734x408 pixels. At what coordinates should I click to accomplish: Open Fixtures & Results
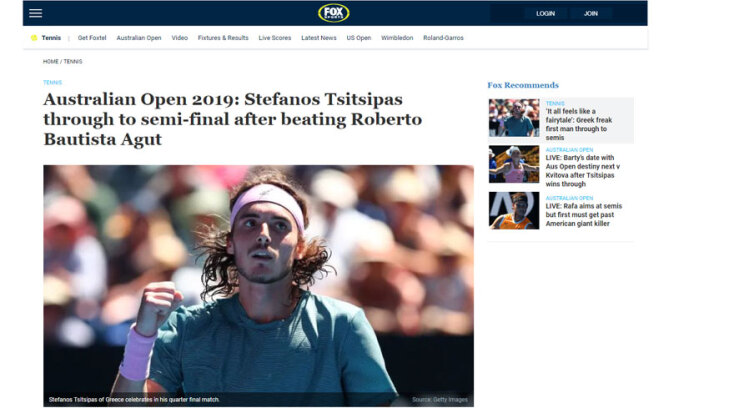click(223, 38)
